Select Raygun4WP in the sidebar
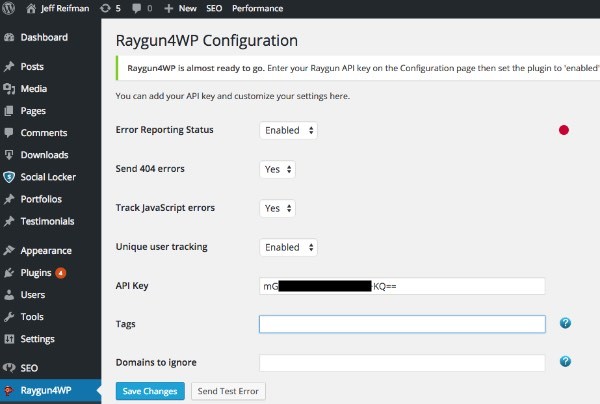 (46, 391)
